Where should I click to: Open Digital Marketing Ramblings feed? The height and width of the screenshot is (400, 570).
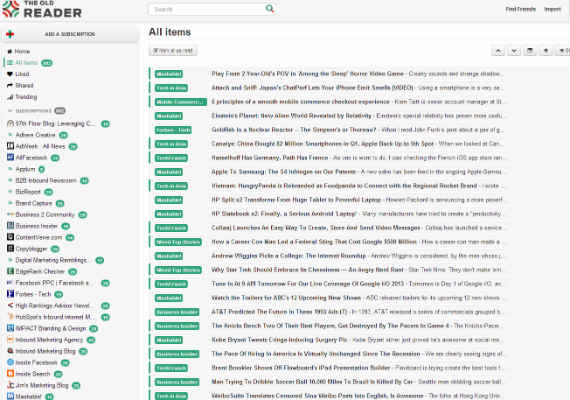point(51,260)
